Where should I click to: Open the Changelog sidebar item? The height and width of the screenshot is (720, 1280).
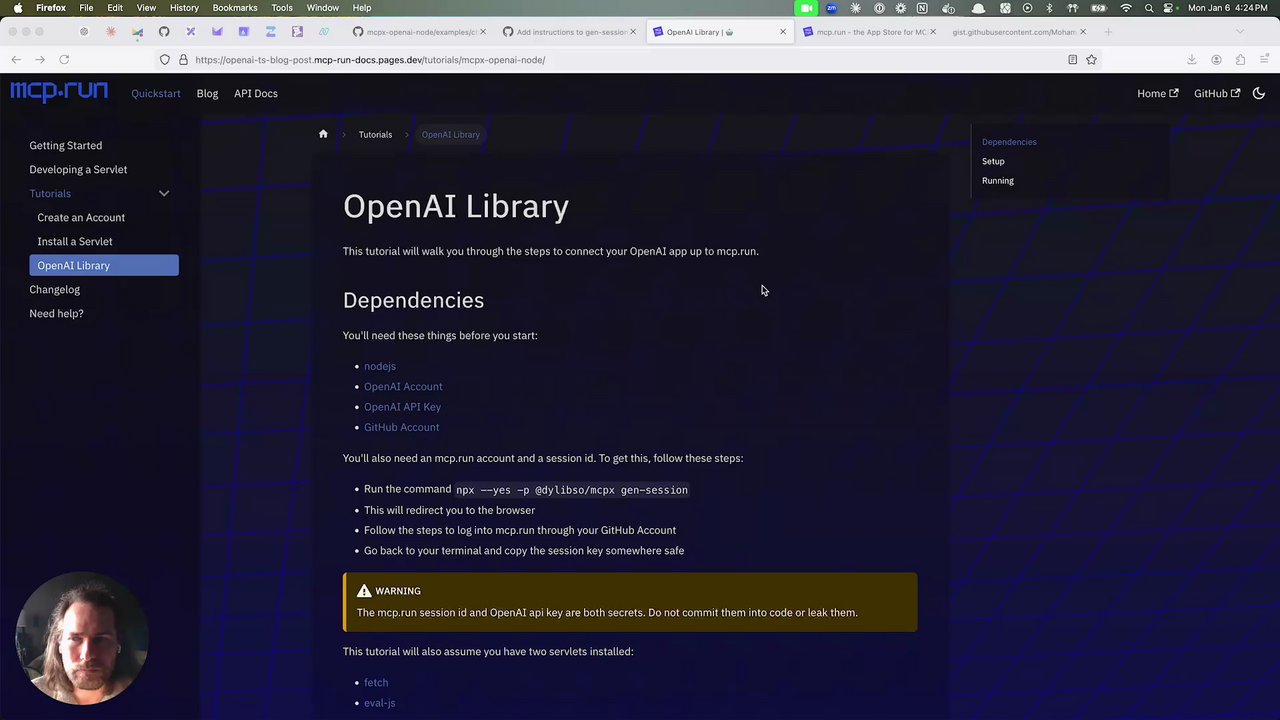click(x=55, y=289)
